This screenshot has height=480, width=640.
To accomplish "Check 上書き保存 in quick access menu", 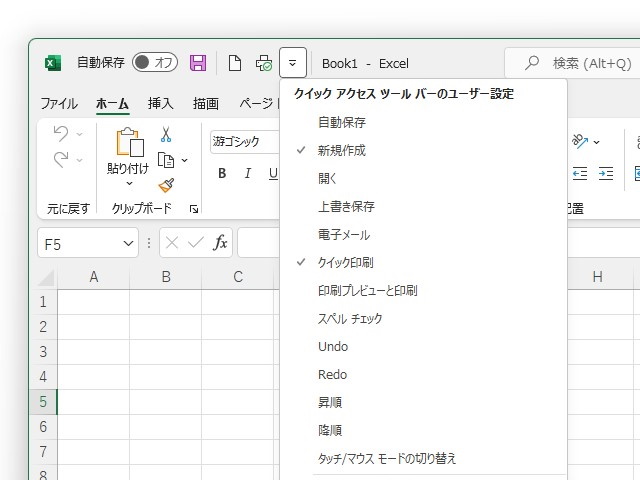I will [424, 207].
